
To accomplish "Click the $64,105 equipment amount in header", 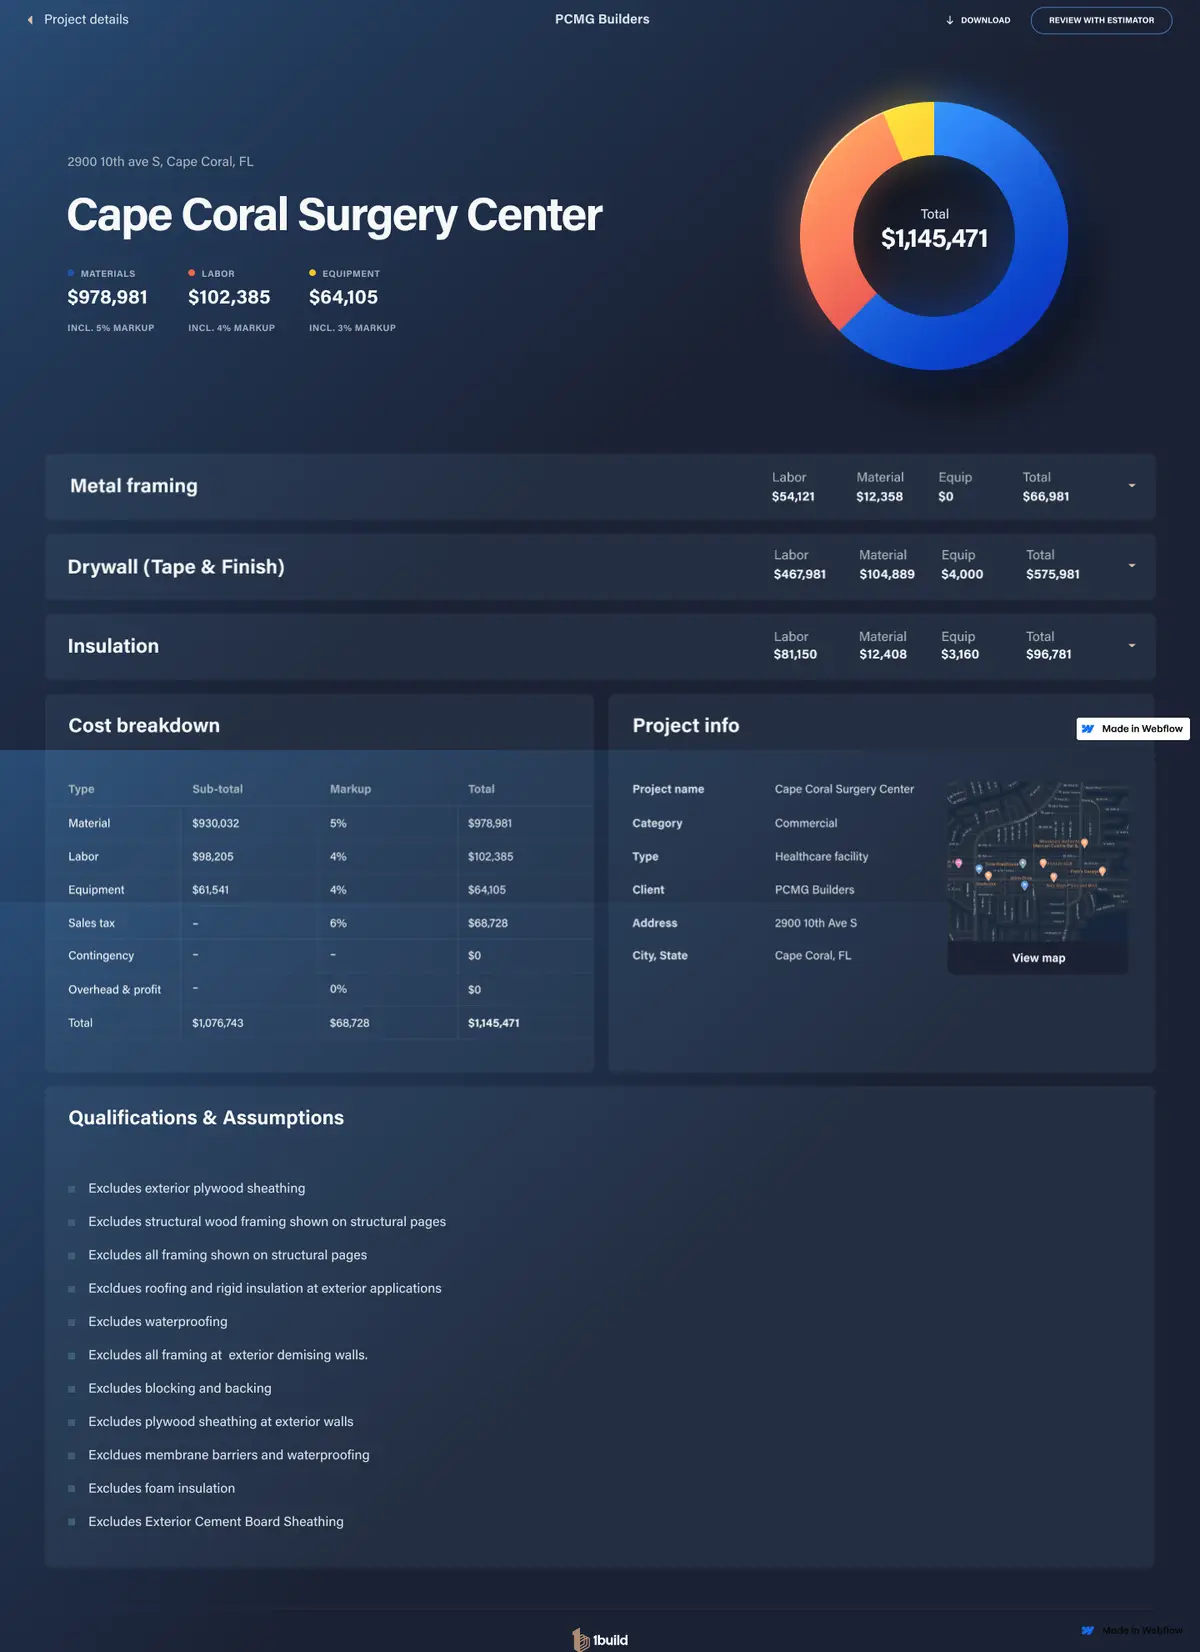I will pyautogui.click(x=343, y=297).
